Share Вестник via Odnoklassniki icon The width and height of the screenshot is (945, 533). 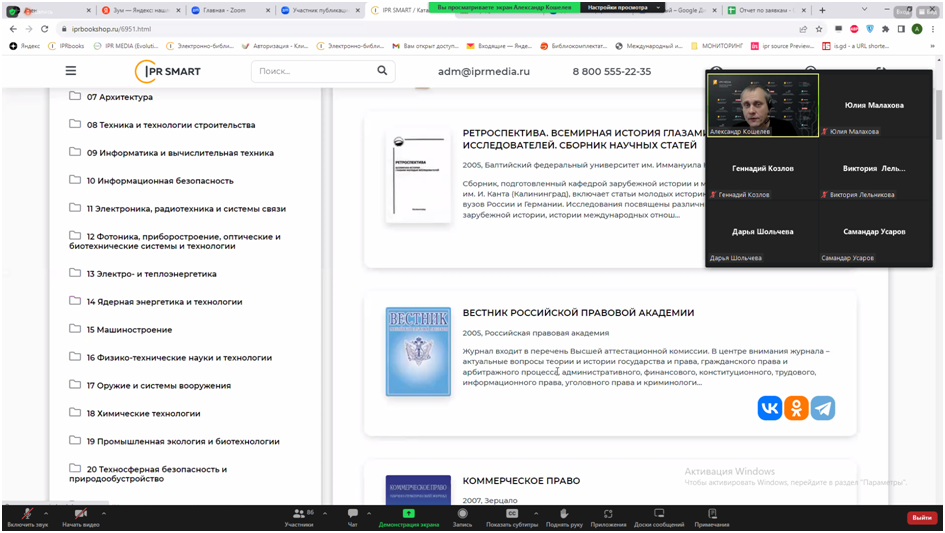tap(796, 408)
